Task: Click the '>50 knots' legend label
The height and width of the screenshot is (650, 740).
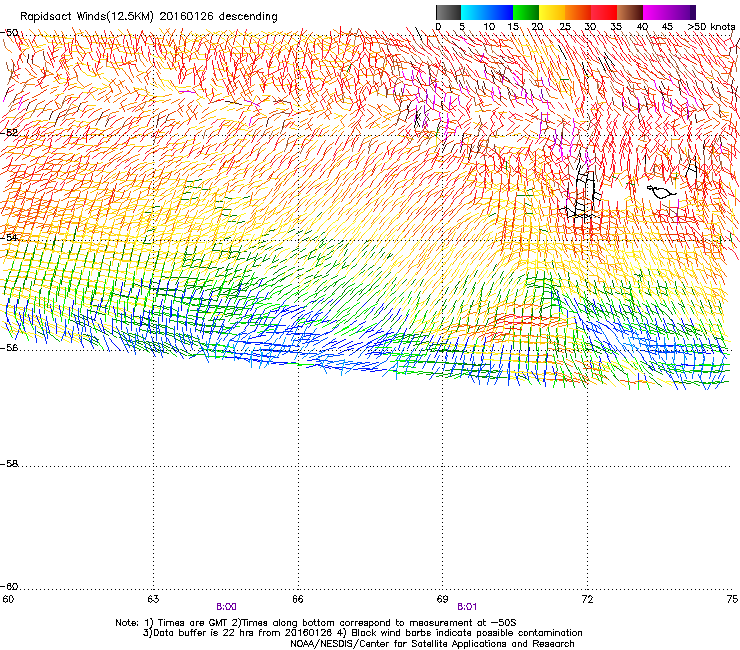Action: pos(711,27)
